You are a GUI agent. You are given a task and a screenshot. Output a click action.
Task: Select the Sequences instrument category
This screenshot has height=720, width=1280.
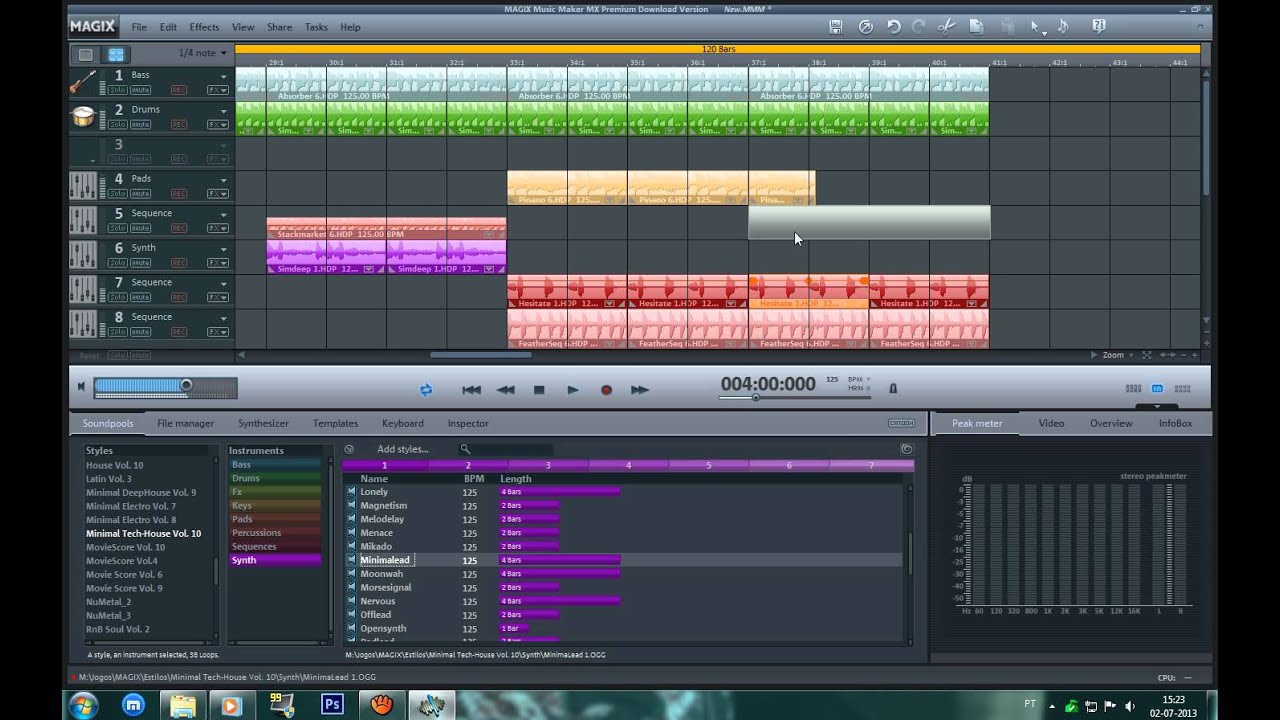[x=274, y=546]
